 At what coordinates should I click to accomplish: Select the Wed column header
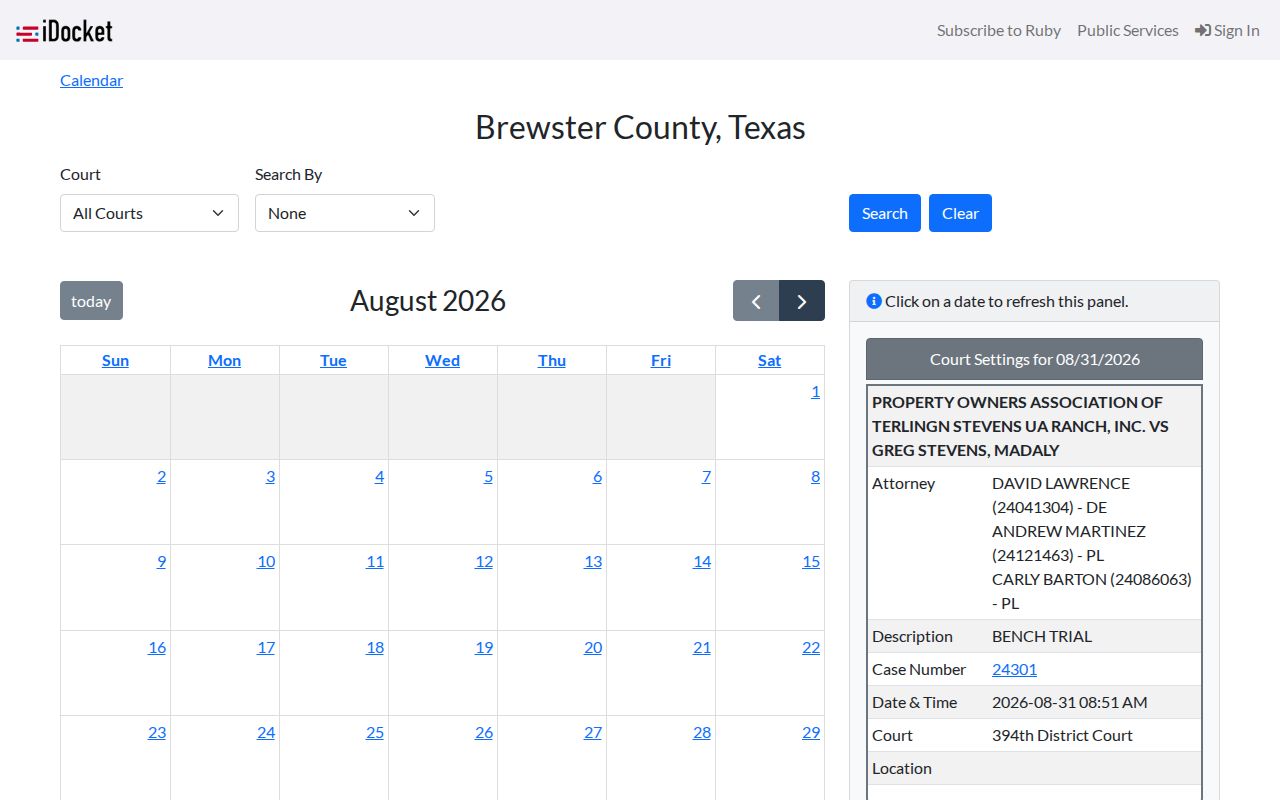pos(442,360)
